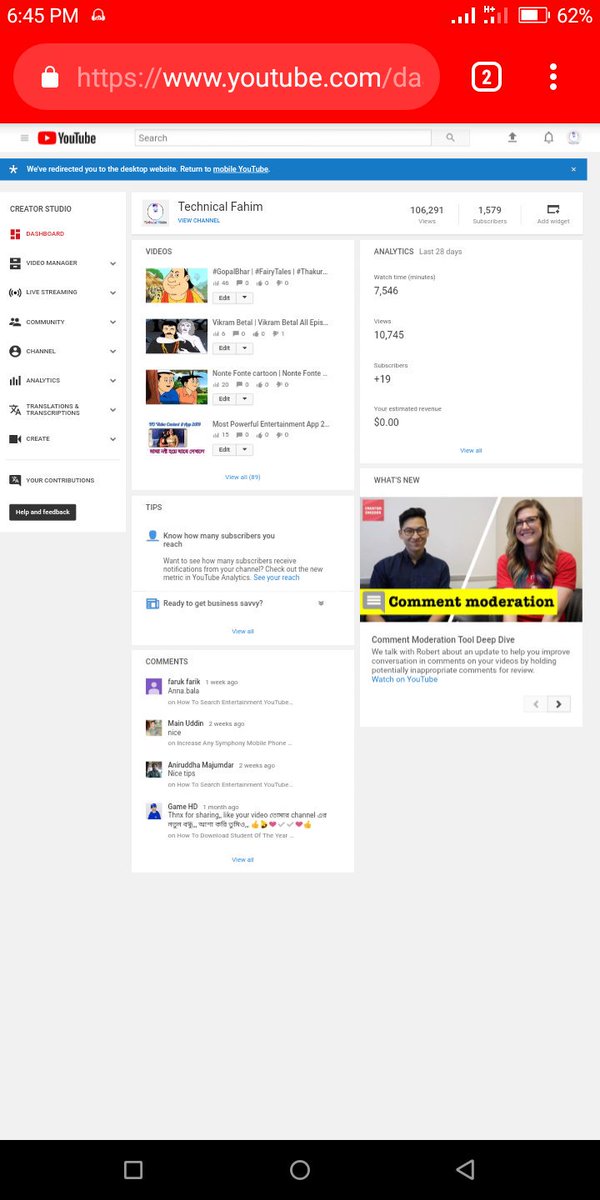
Task: Tap the Android home button
Action: click(300, 1169)
